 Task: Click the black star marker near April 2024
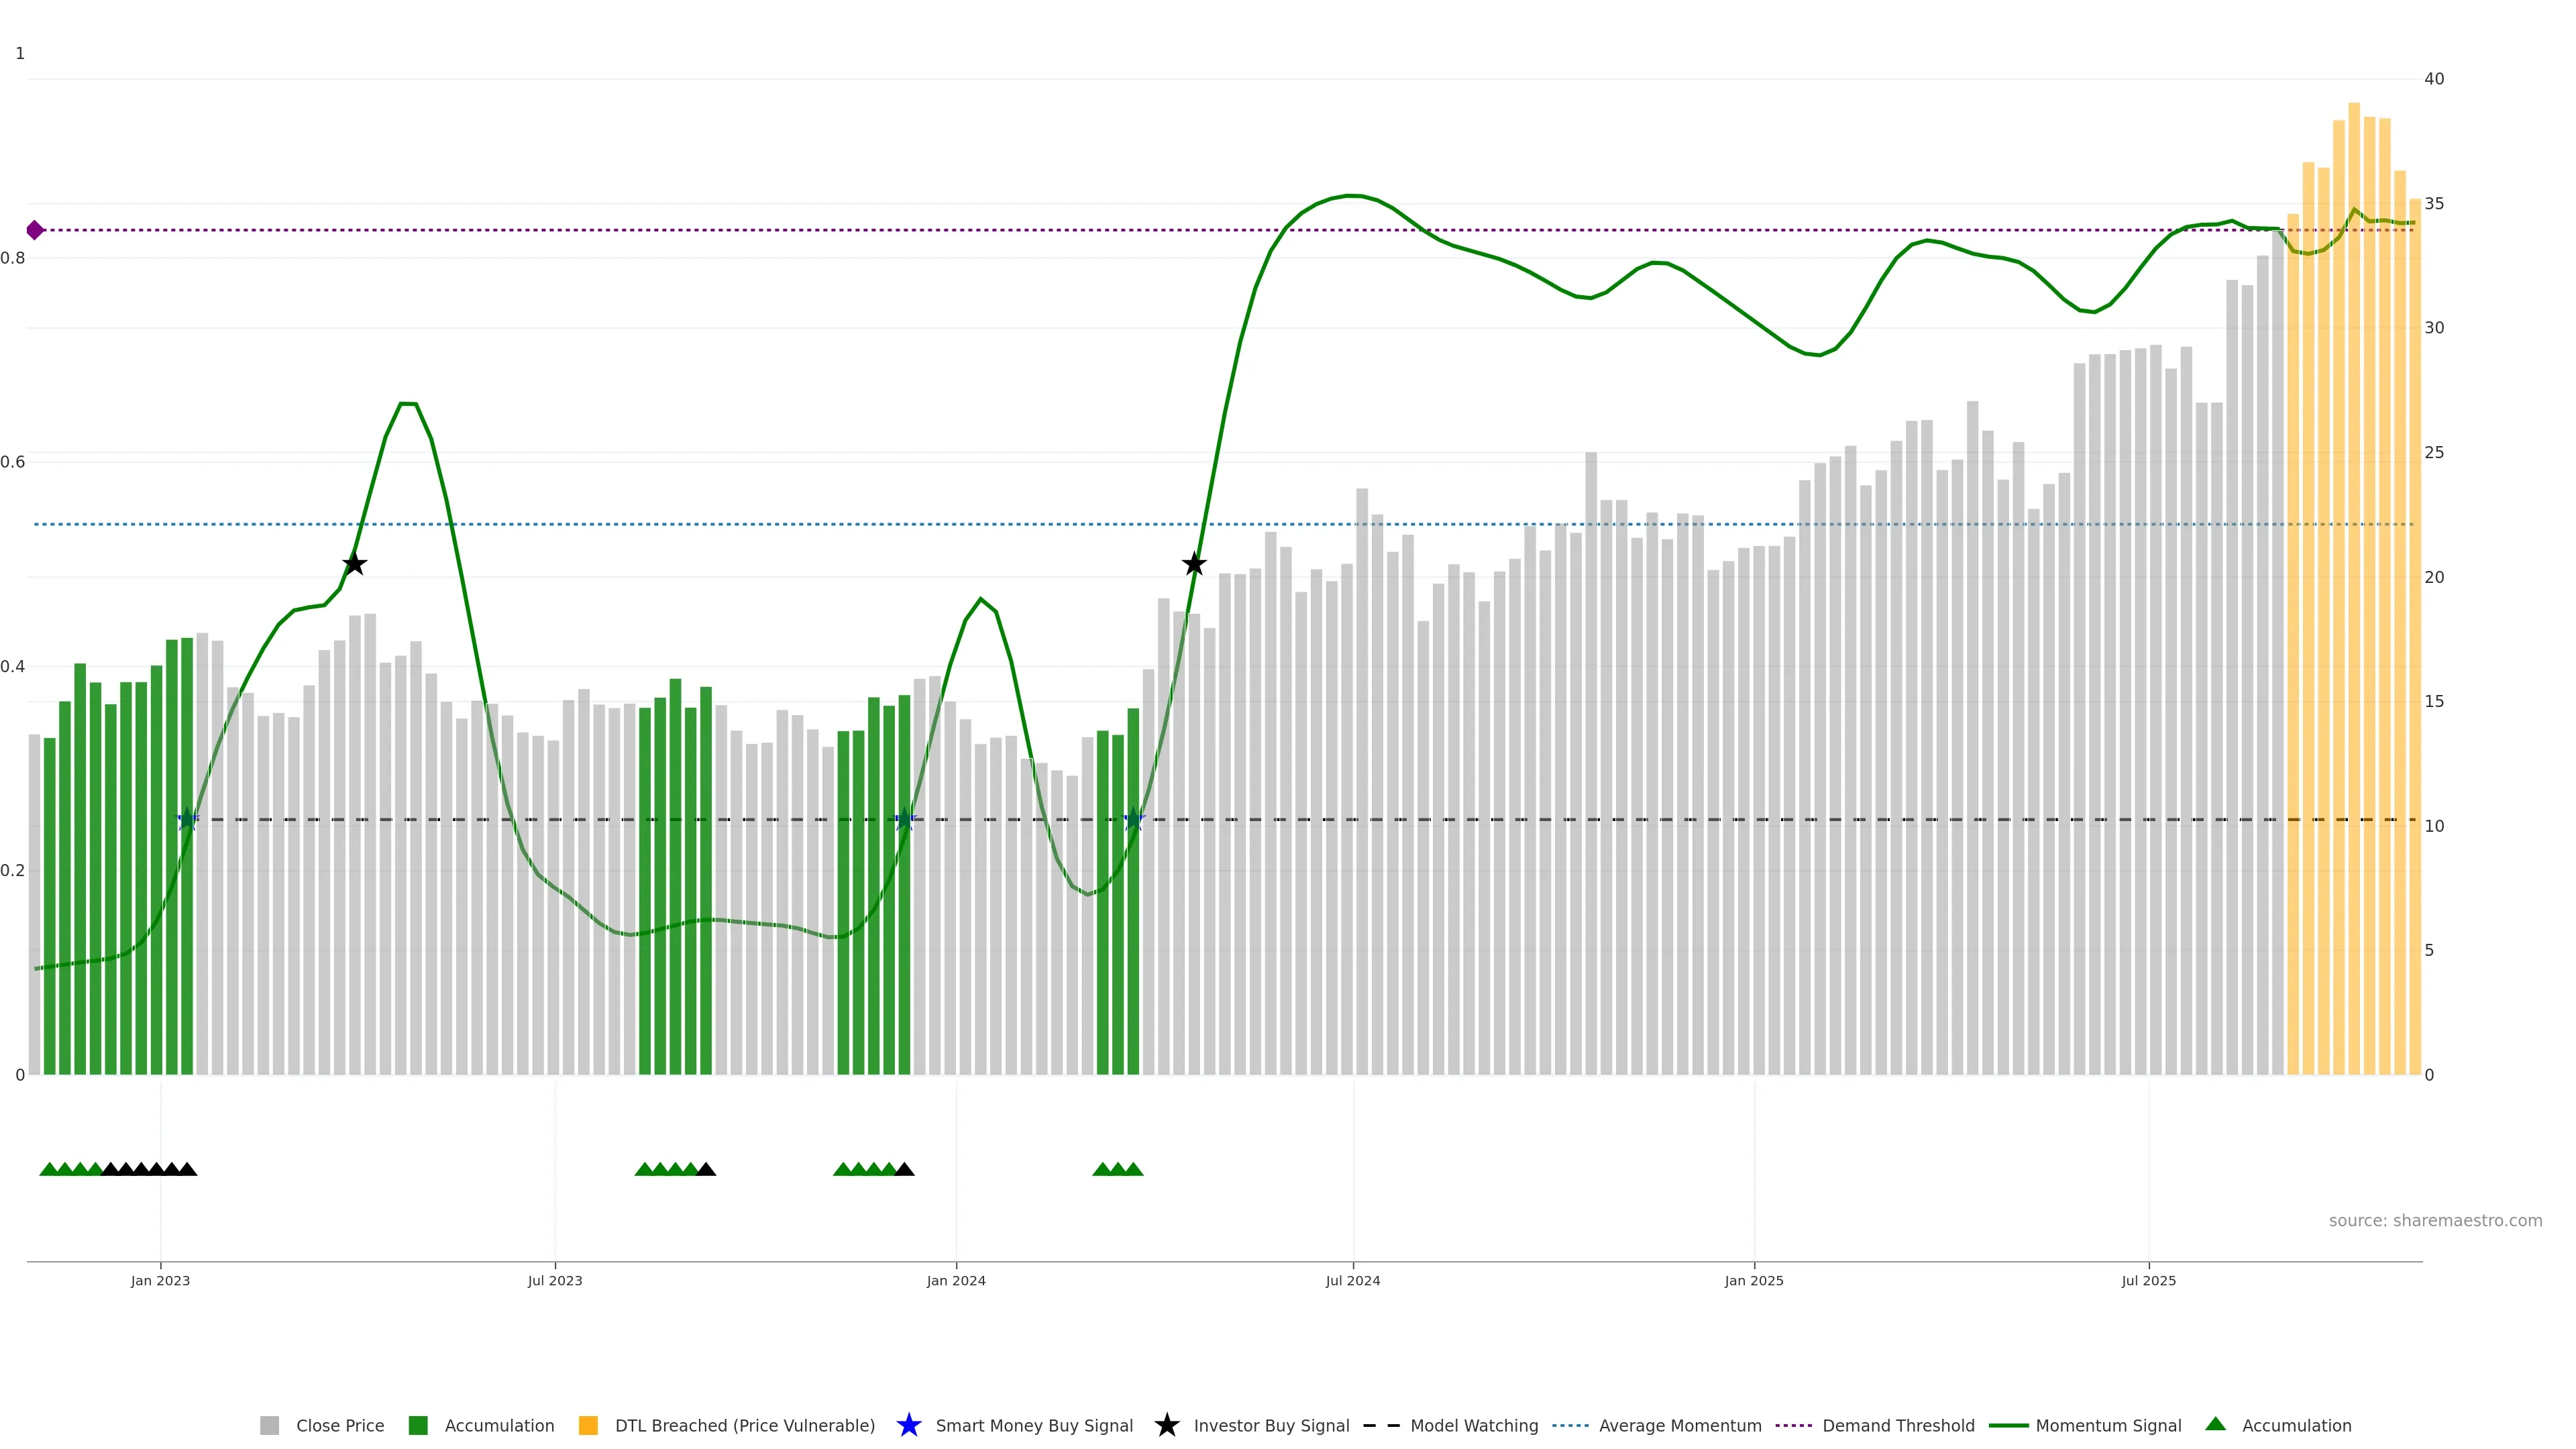(x=1194, y=565)
